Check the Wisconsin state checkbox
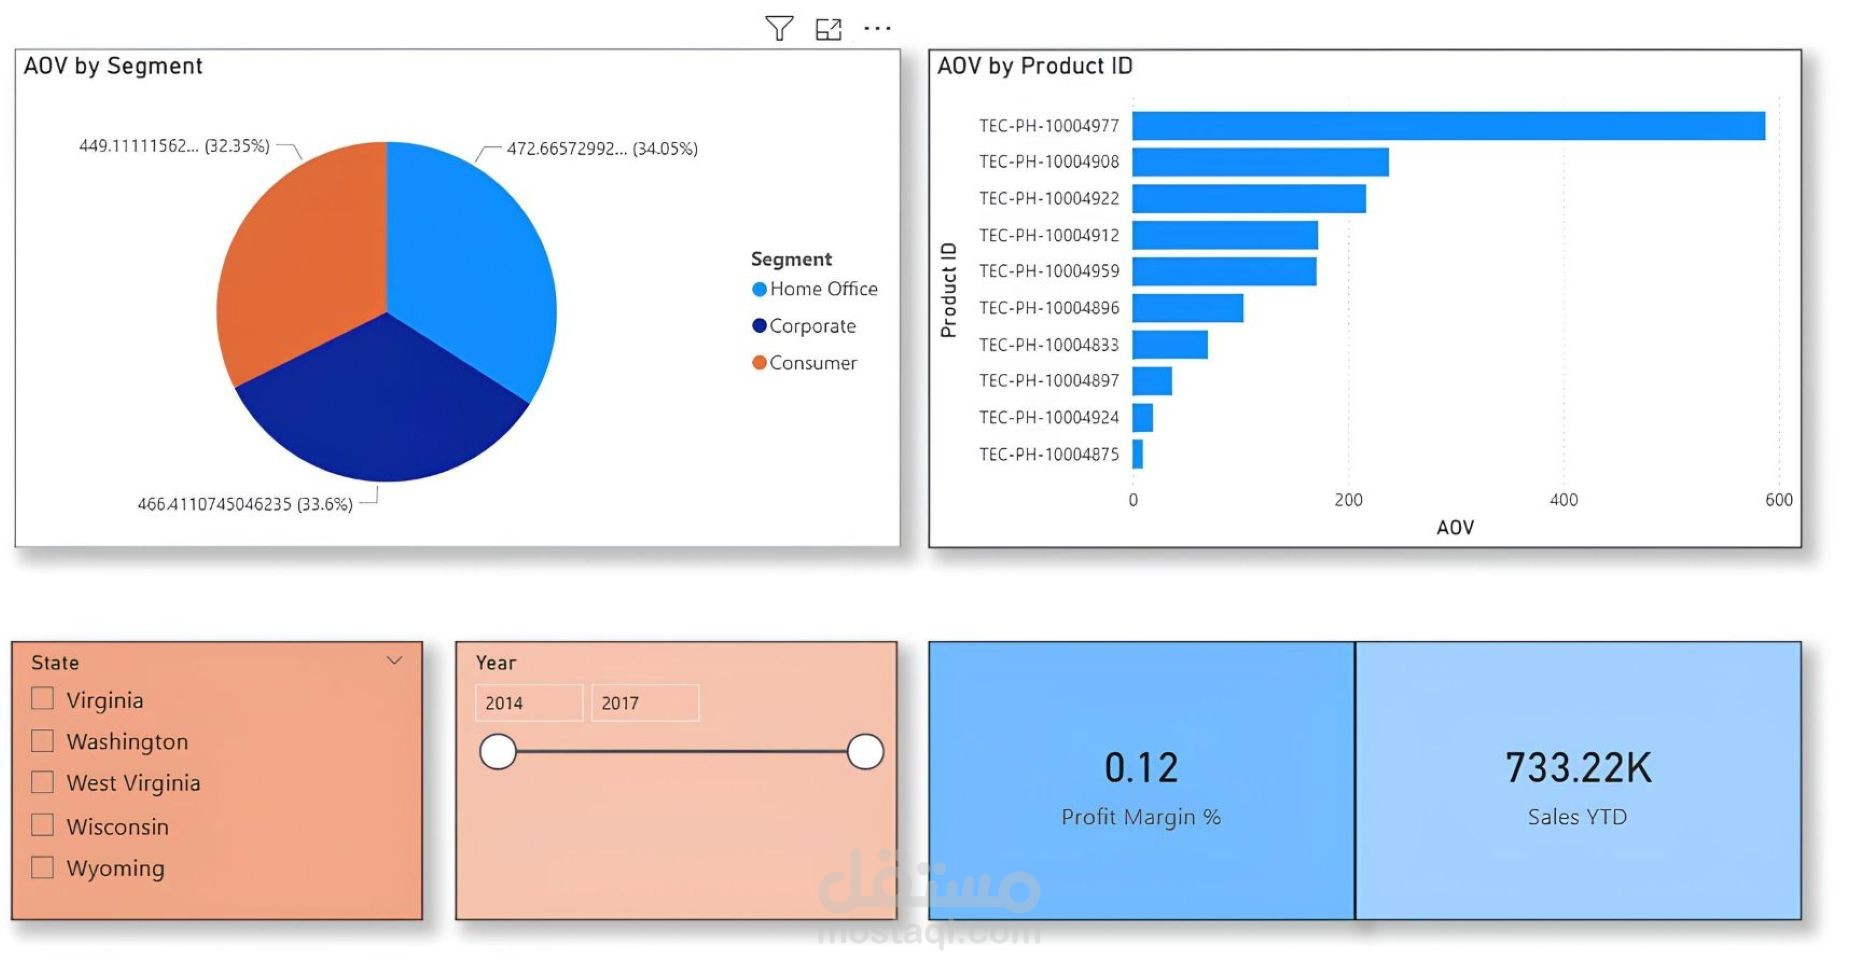Viewport: 1859px width, 970px height. click(41, 825)
